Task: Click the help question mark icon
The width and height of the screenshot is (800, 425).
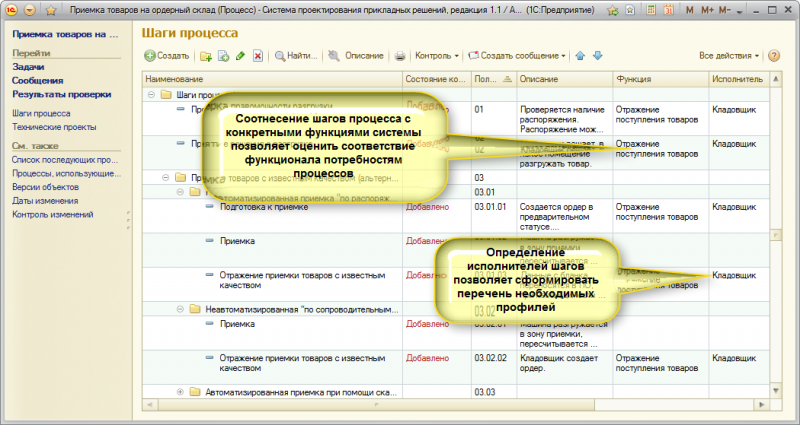Action: pos(773,56)
